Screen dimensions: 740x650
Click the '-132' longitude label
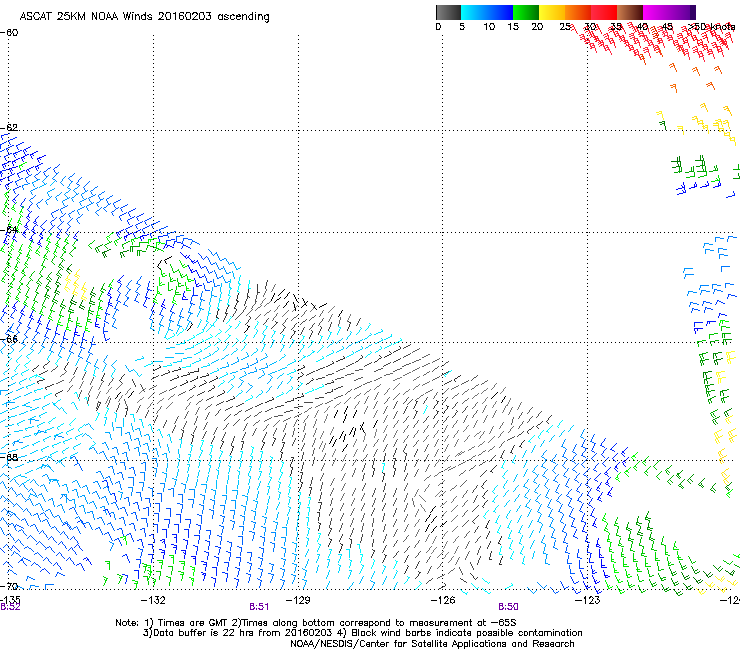153,600
